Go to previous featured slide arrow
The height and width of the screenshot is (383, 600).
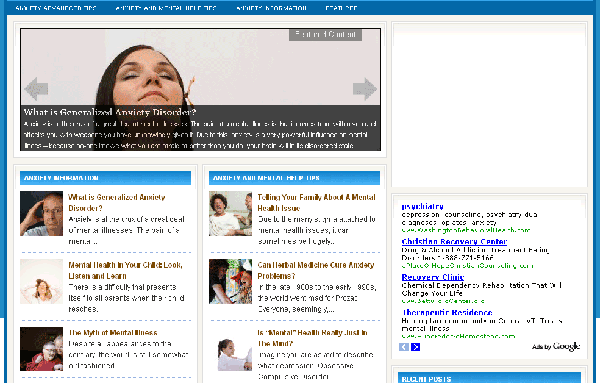tap(36, 89)
